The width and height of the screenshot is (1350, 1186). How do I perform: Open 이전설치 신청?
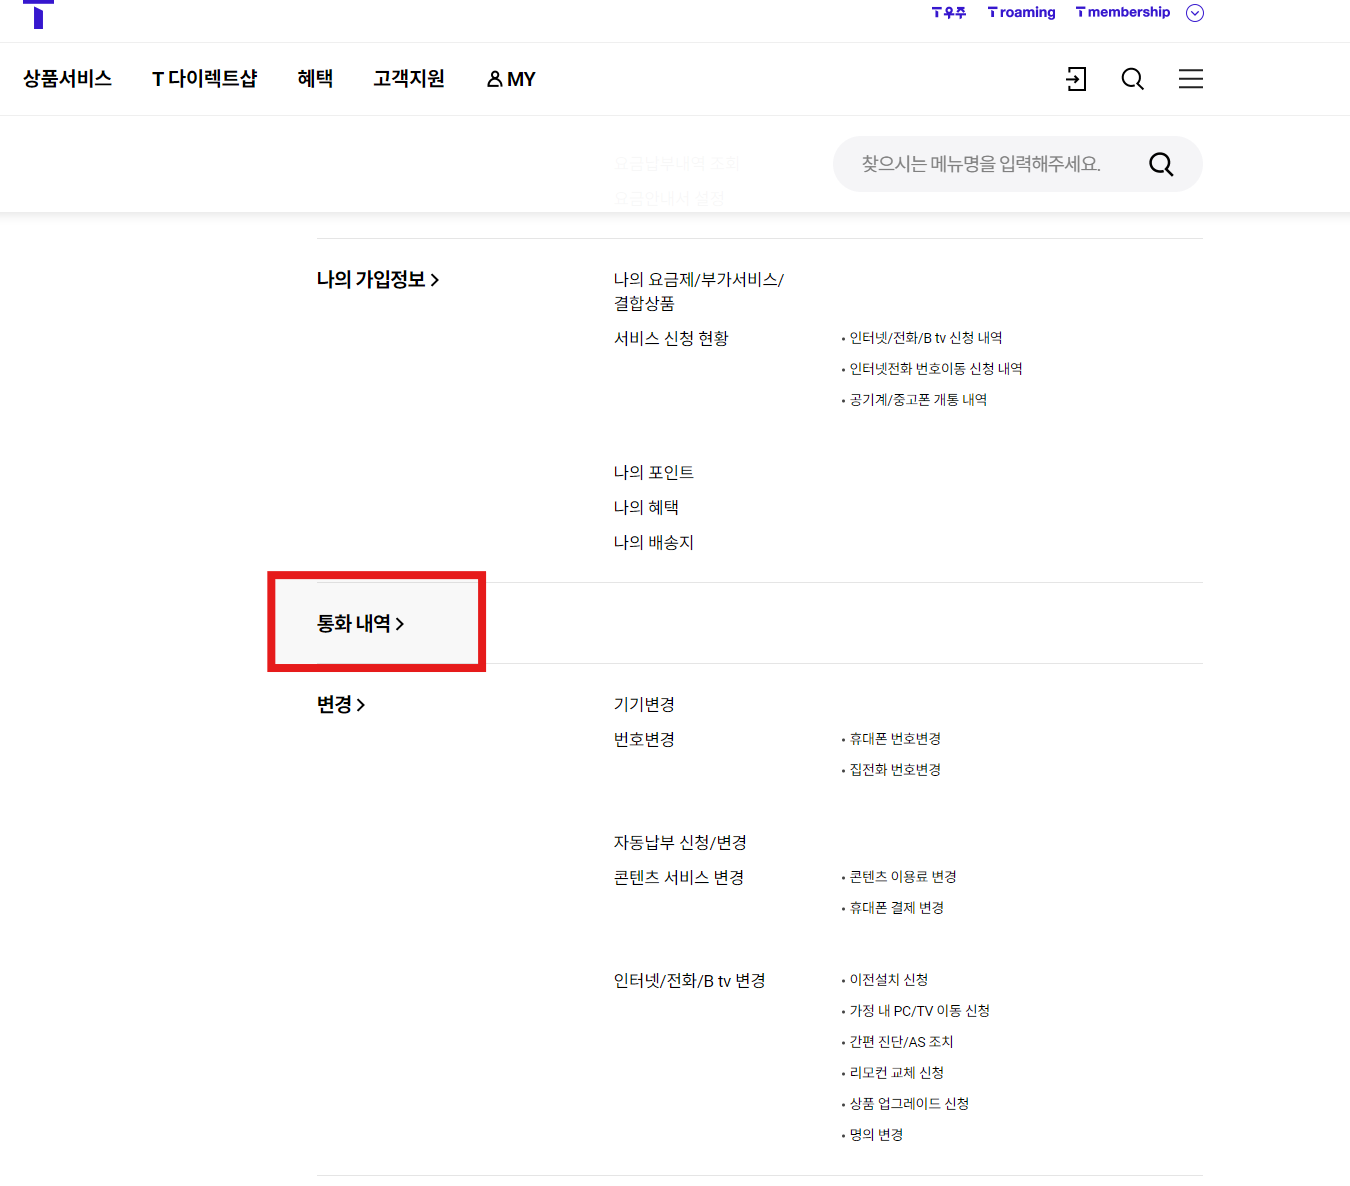(x=888, y=980)
